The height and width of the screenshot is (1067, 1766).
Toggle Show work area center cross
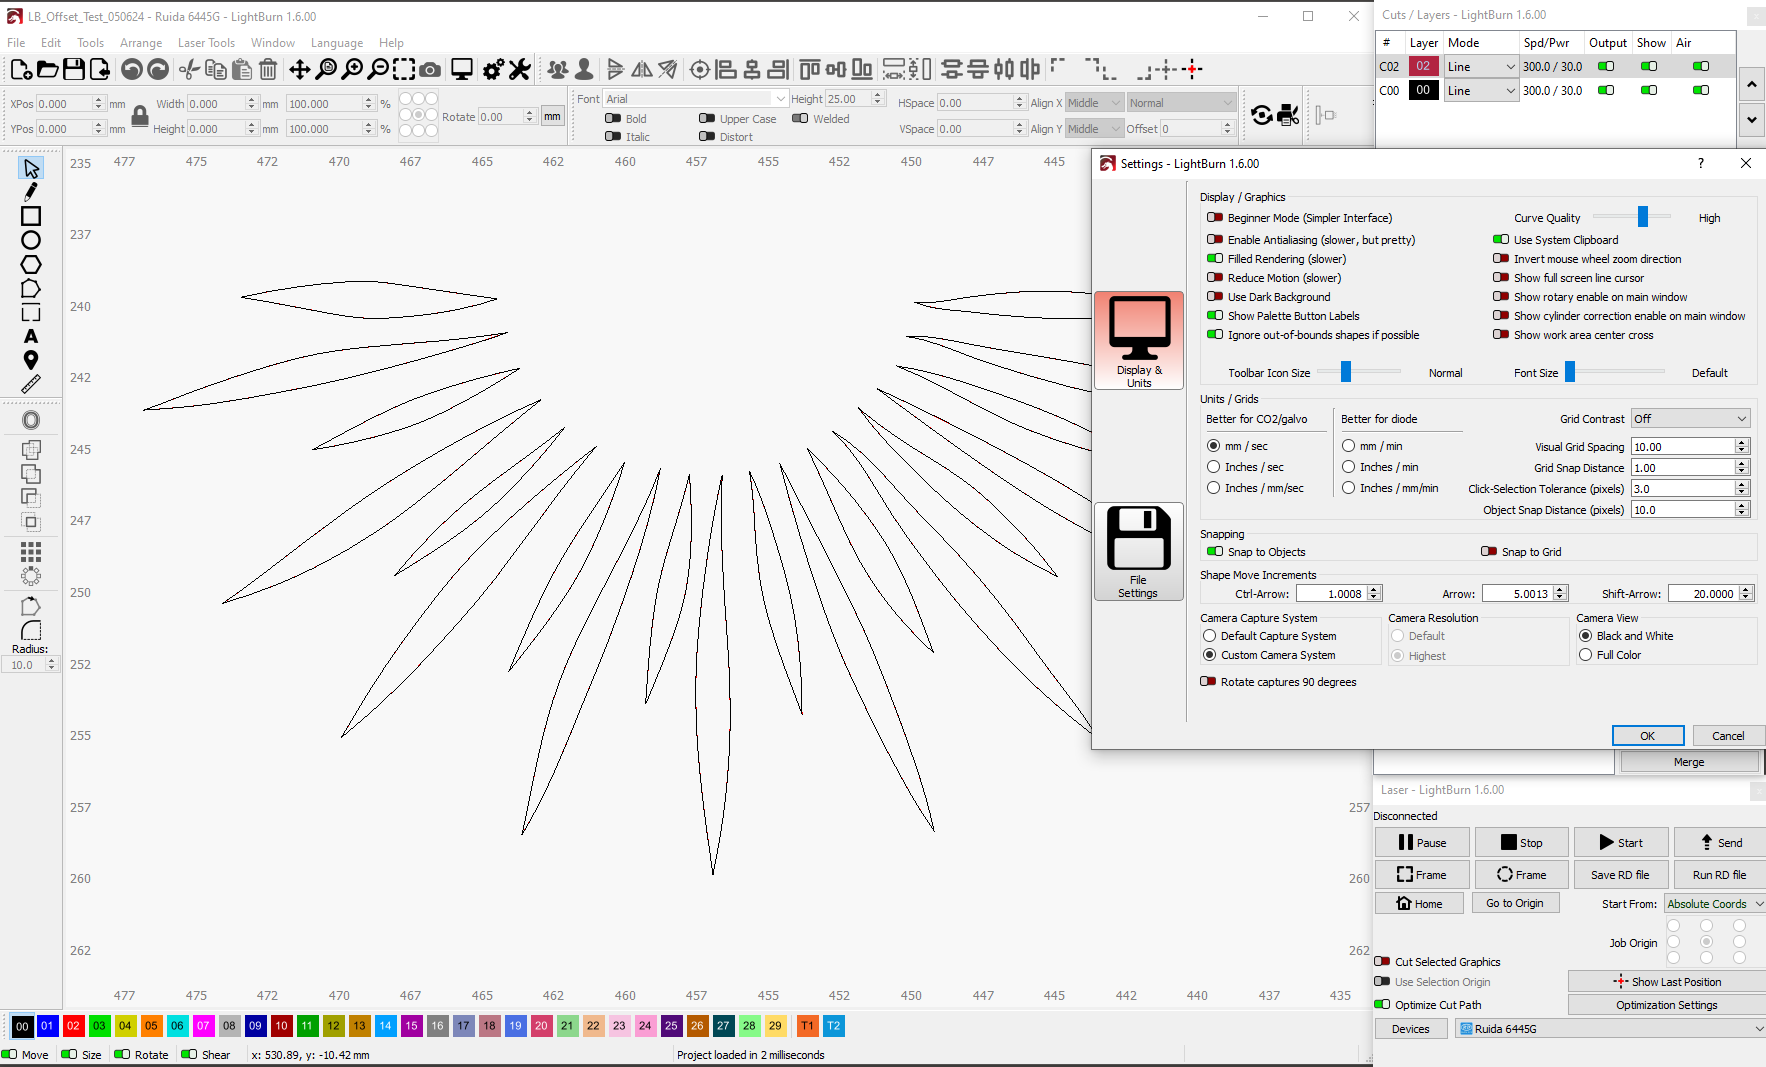pyautogui.click(x=1501, y=335)
